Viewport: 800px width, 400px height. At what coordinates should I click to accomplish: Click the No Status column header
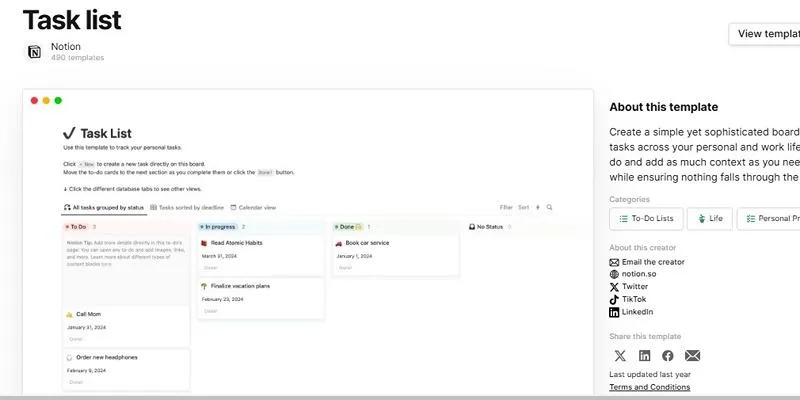tap(486, 227)
